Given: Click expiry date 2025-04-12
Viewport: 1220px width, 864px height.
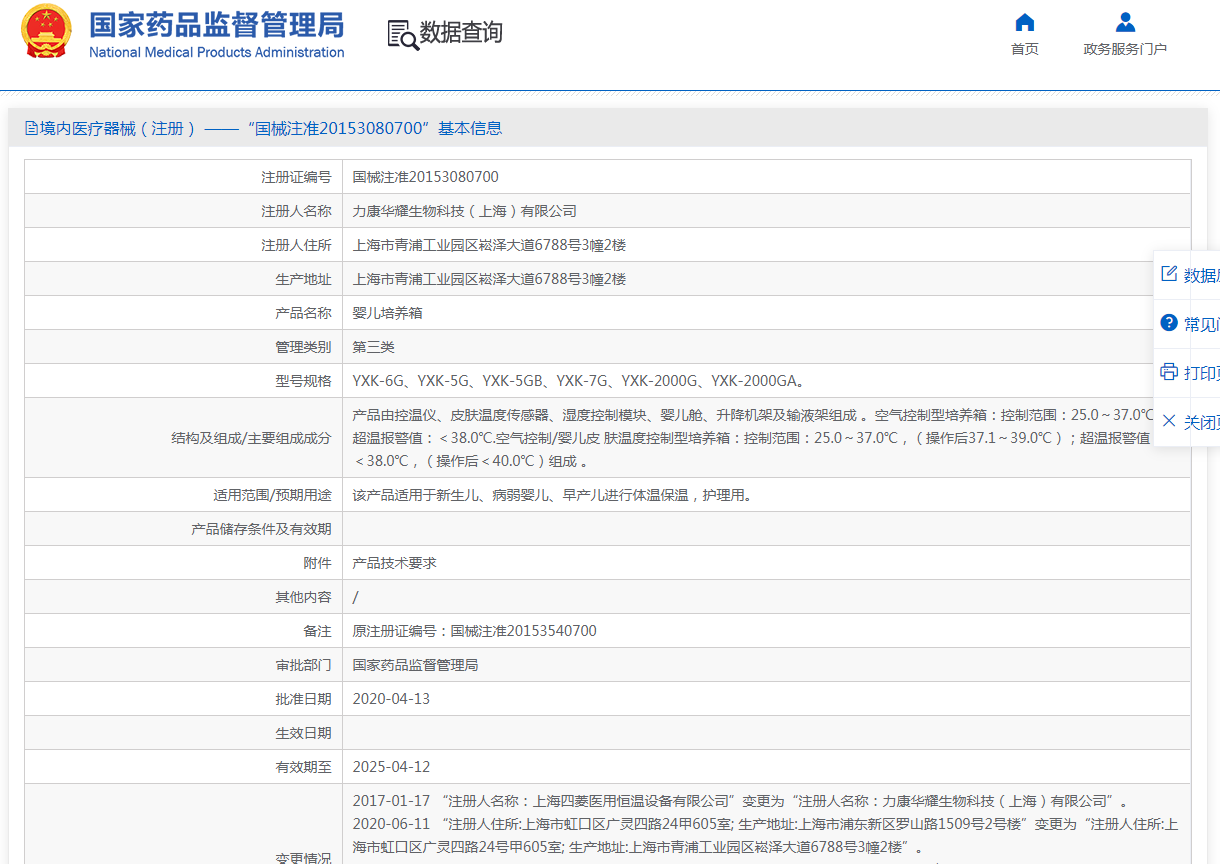Looking at the screenshot, I should point(391,767).
